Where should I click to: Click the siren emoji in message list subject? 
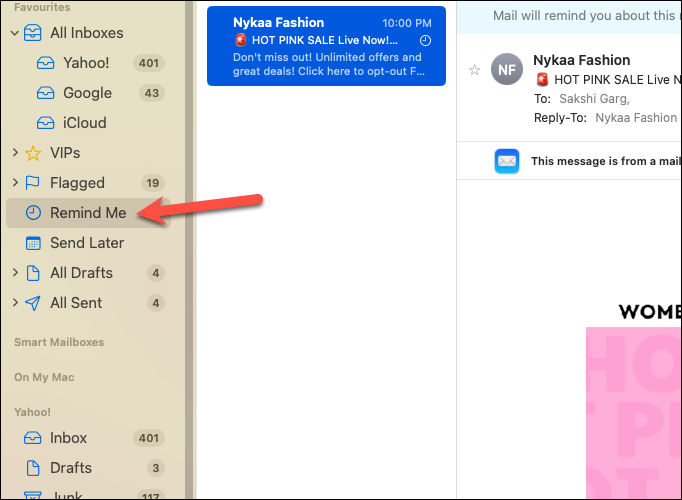(241, 40)
